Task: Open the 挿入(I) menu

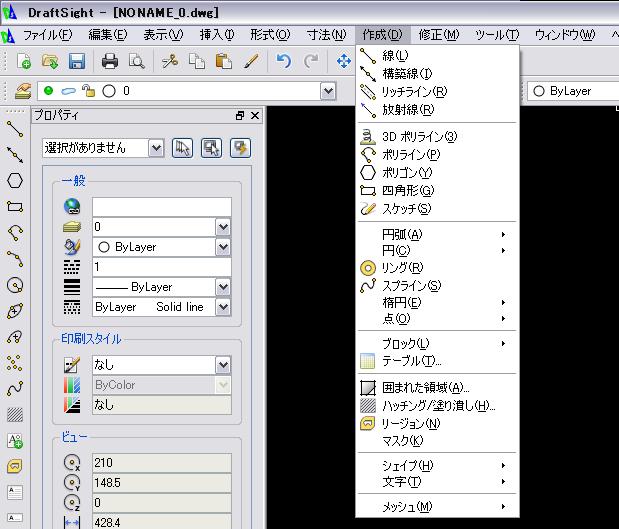Action: tap(217, 35)
